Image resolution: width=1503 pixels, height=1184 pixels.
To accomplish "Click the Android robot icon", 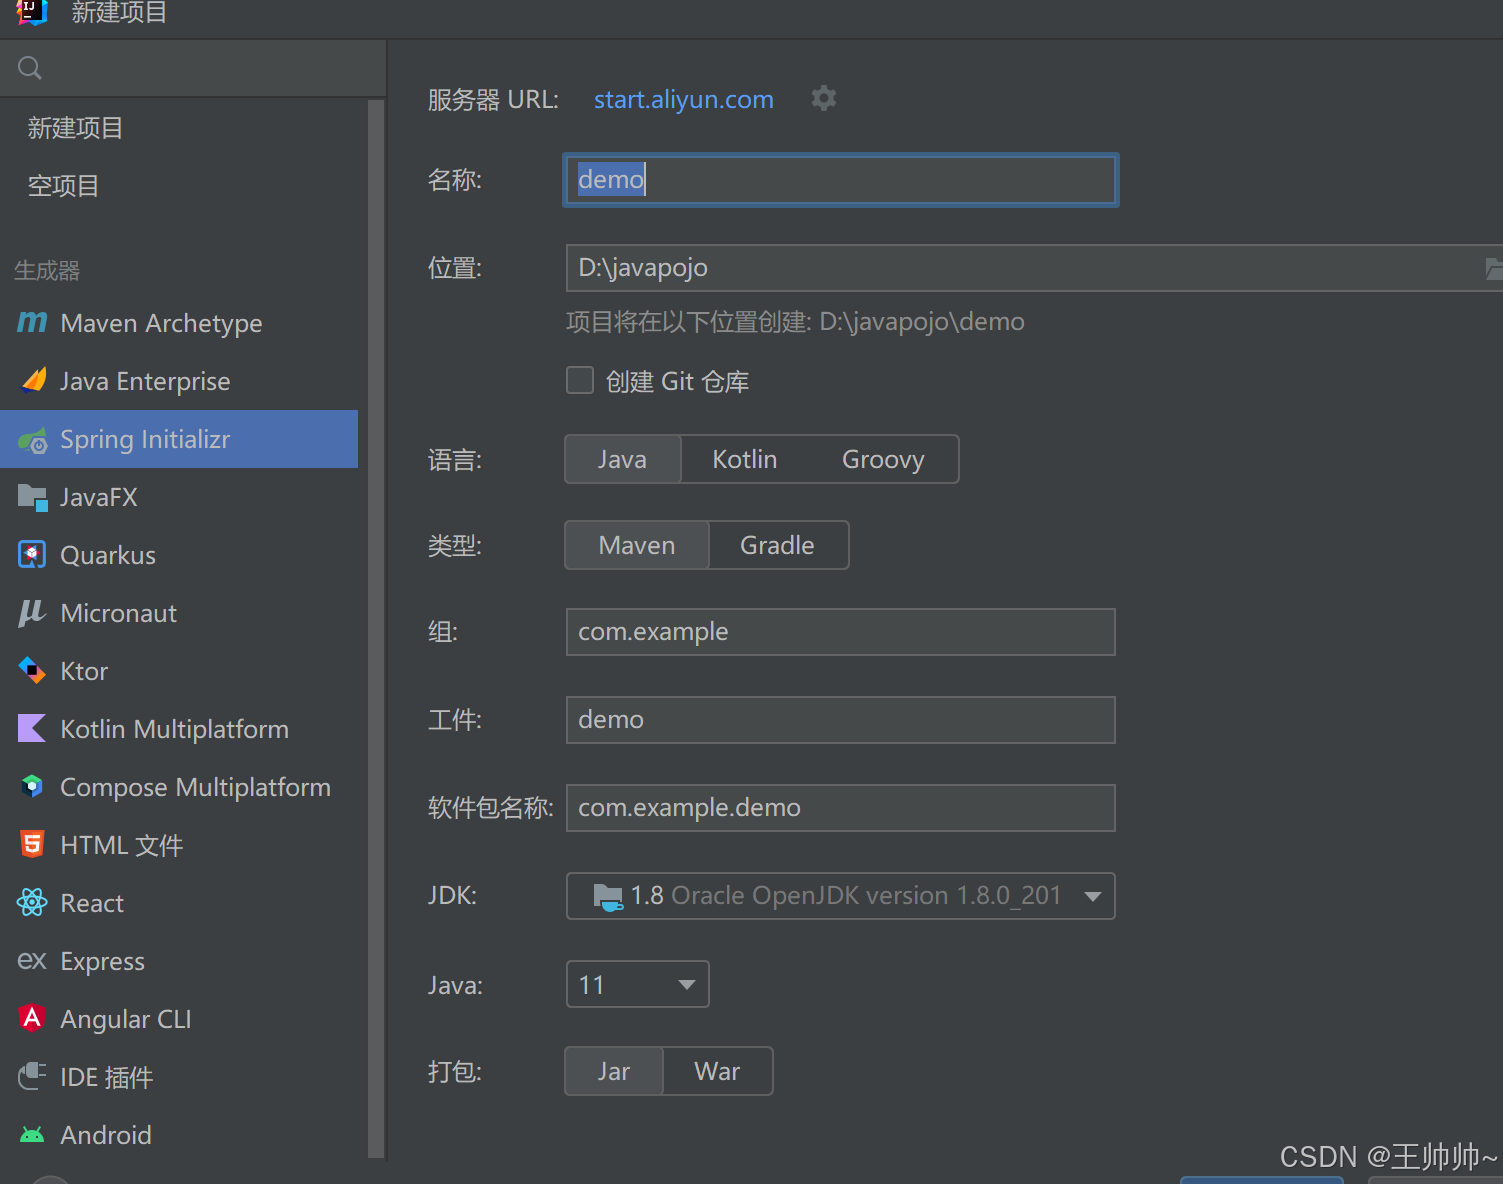I will point(32,1135).
